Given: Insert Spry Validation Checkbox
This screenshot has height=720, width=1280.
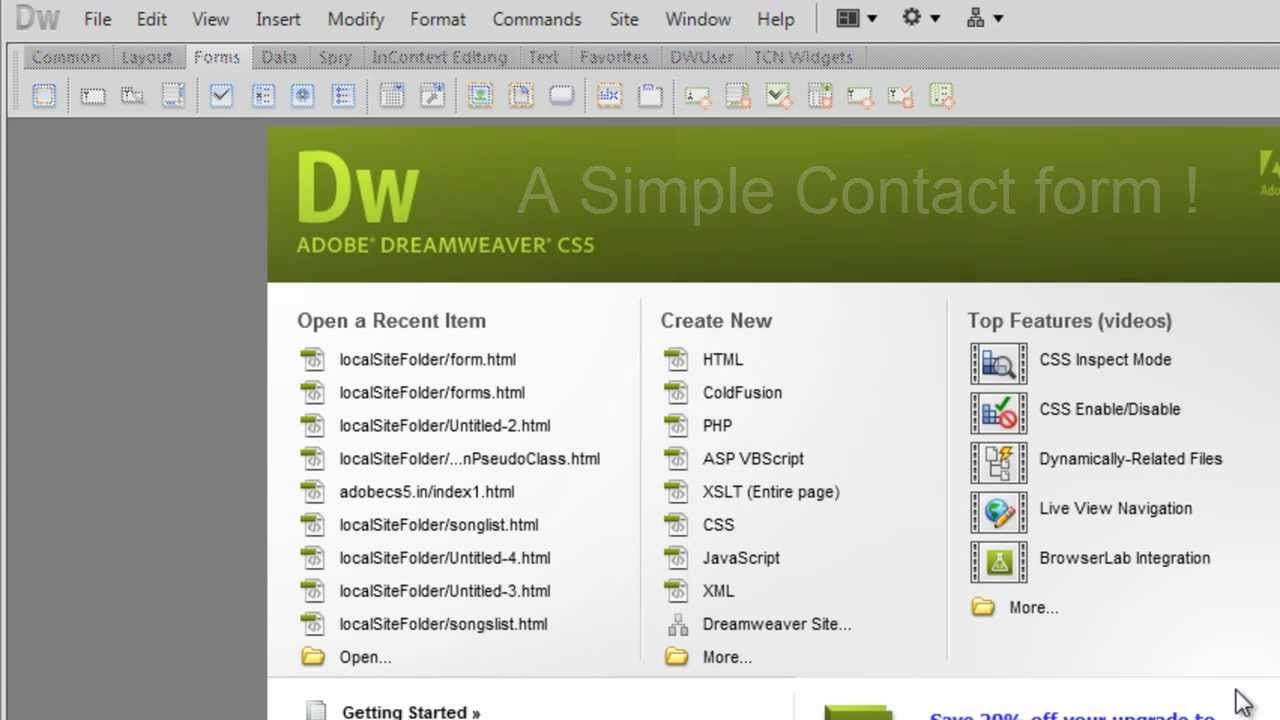Looking at the screenshot, I should (x=778, y=96).
